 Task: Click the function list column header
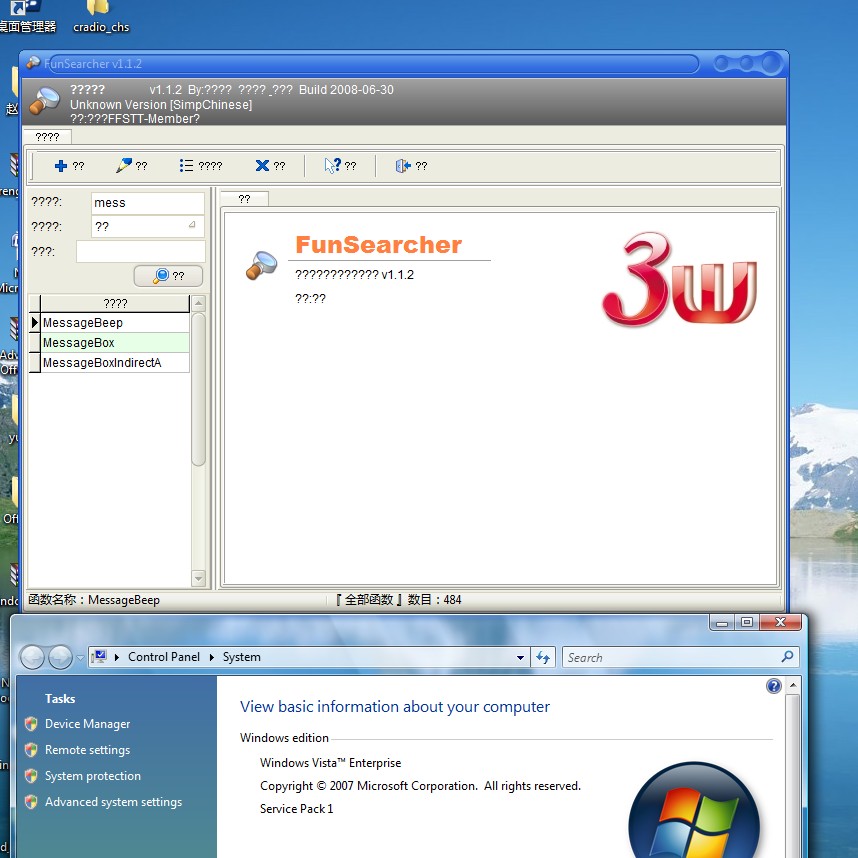115,304
